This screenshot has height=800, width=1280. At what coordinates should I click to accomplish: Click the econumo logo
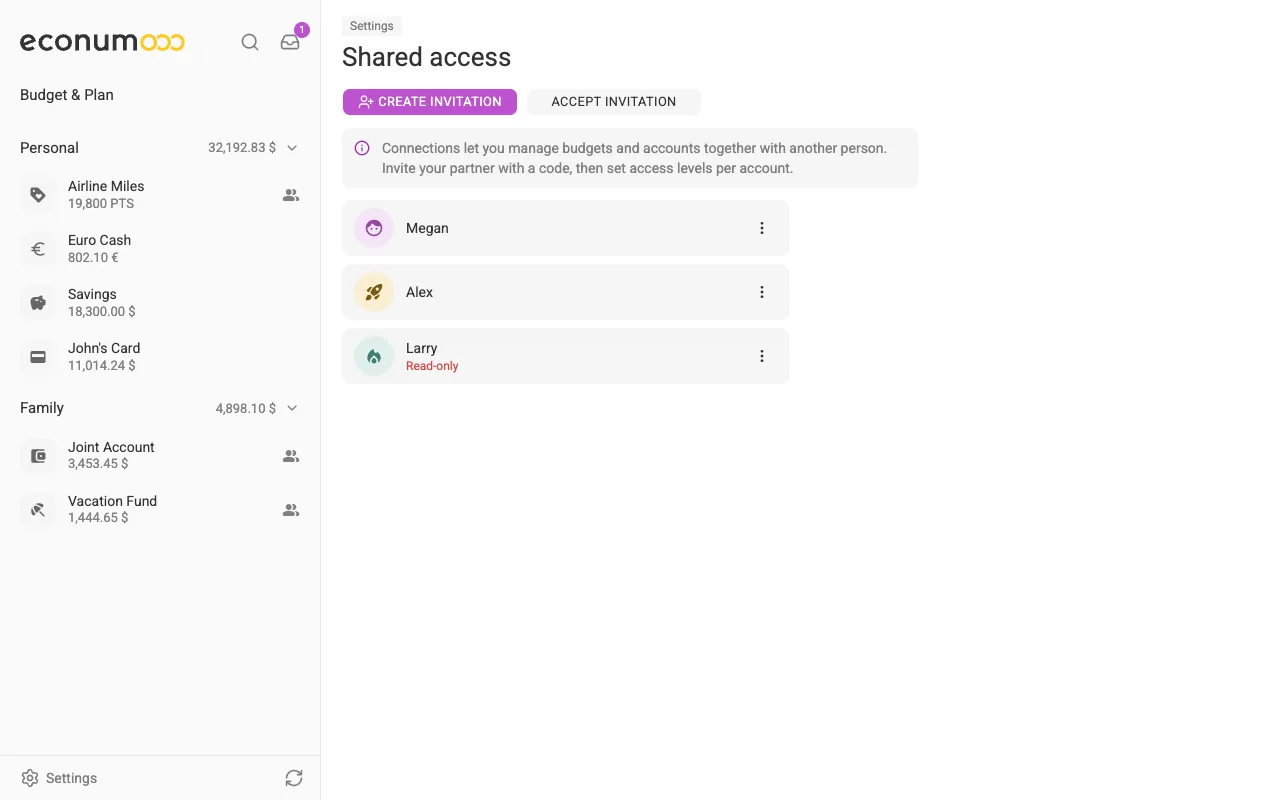102,42
